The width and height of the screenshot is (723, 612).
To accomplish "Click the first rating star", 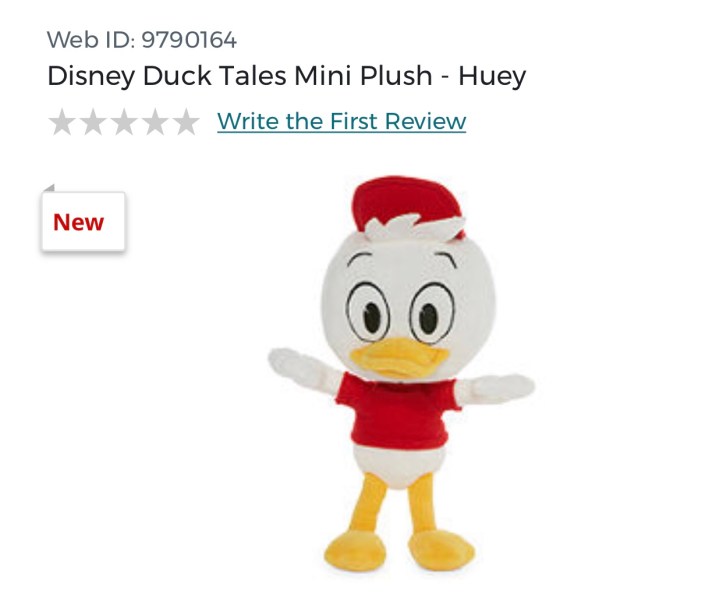I will click(62, 122).
